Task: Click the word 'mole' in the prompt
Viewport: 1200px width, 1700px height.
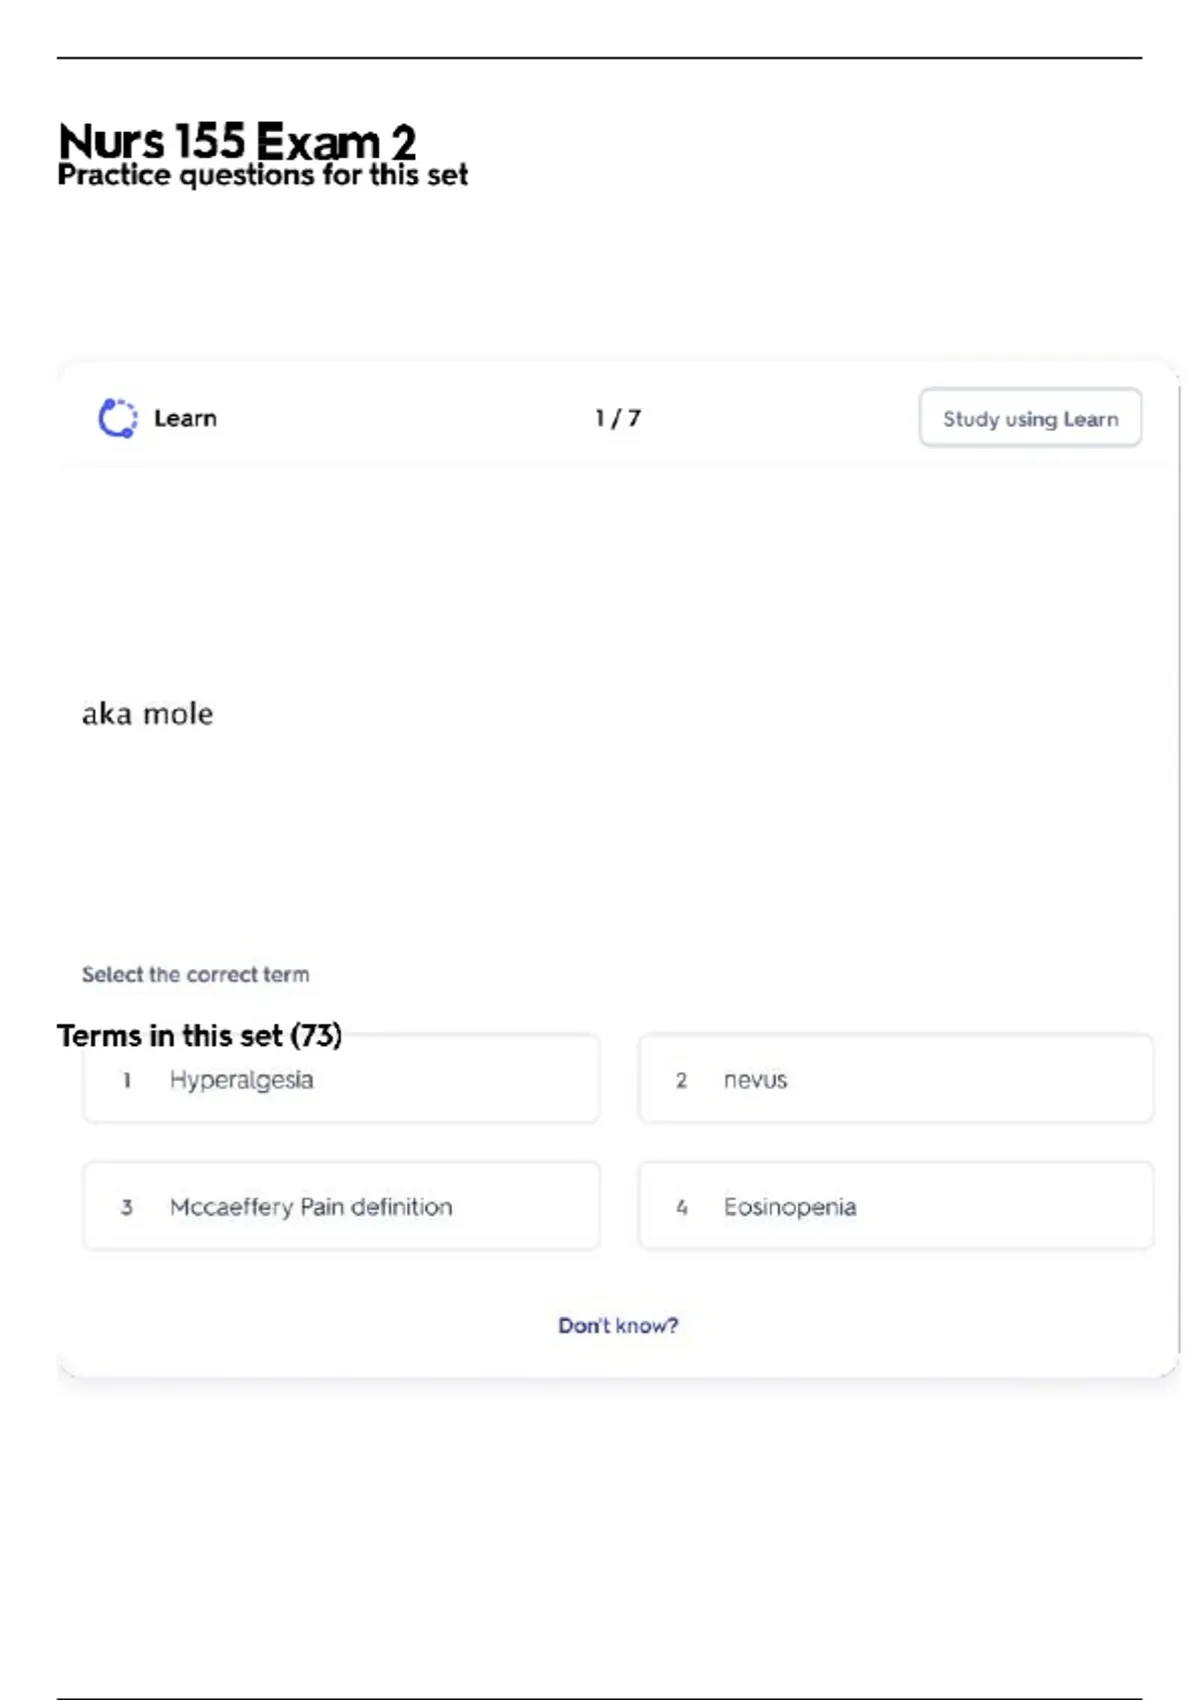Action: (178, 714)
